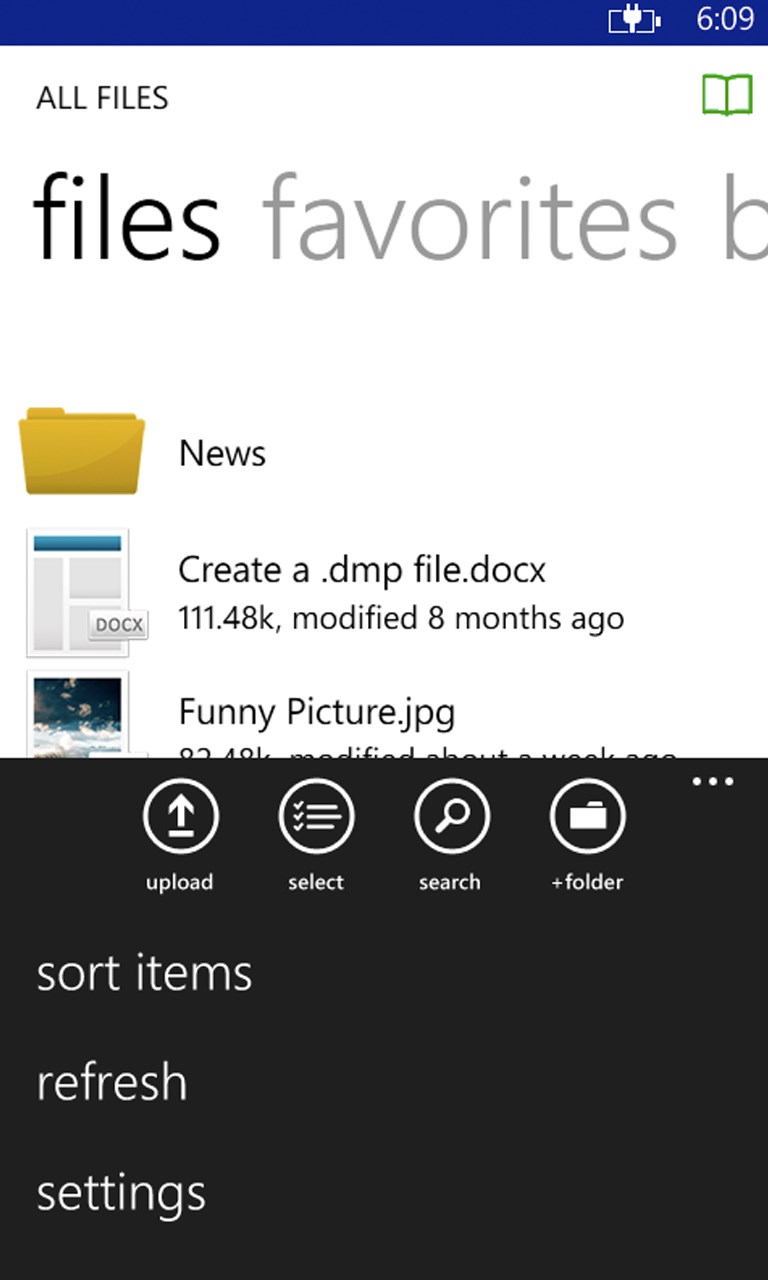Click the DOCX file icon
The width and height of the screenshot is (768, 1280).
coord(86,592)
